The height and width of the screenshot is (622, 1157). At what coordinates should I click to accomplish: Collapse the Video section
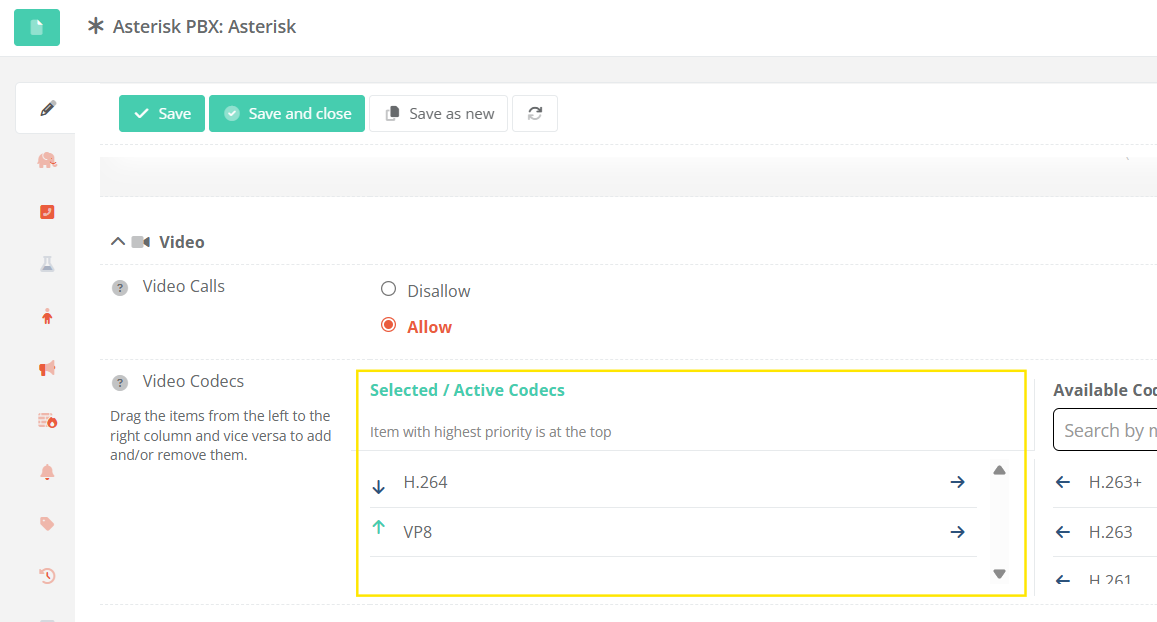(117, 241)
